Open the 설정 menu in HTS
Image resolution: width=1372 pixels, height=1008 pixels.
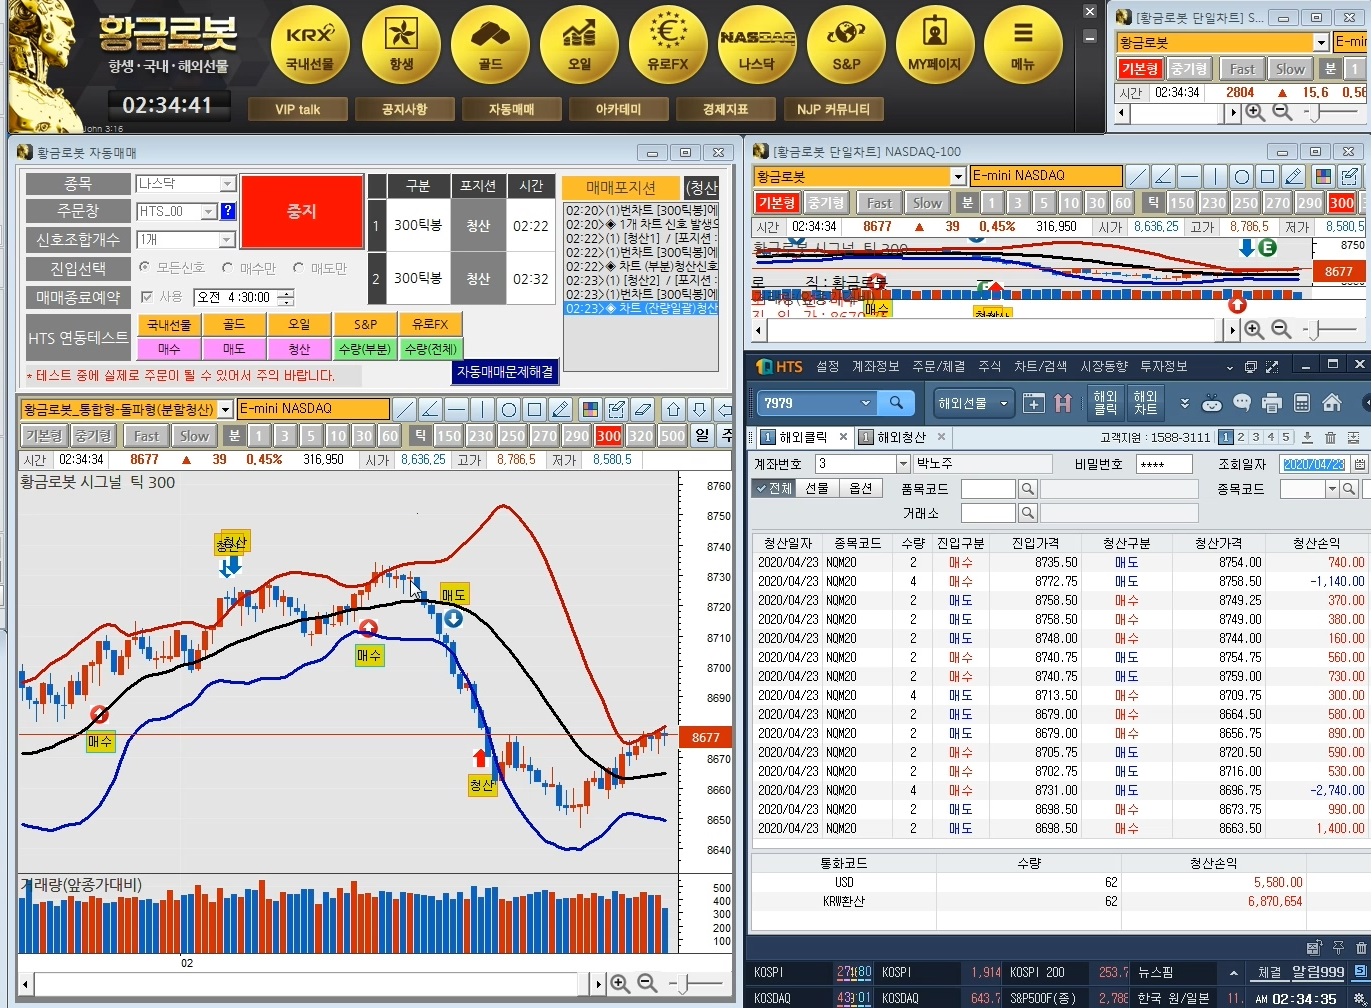(827, 366)
